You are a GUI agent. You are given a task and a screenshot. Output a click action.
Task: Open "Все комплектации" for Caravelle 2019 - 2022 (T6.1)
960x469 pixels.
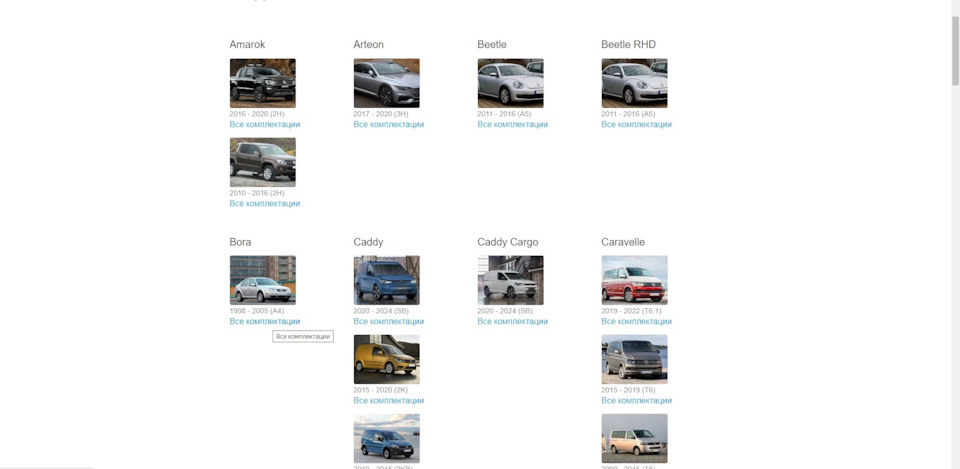(637, 321)
